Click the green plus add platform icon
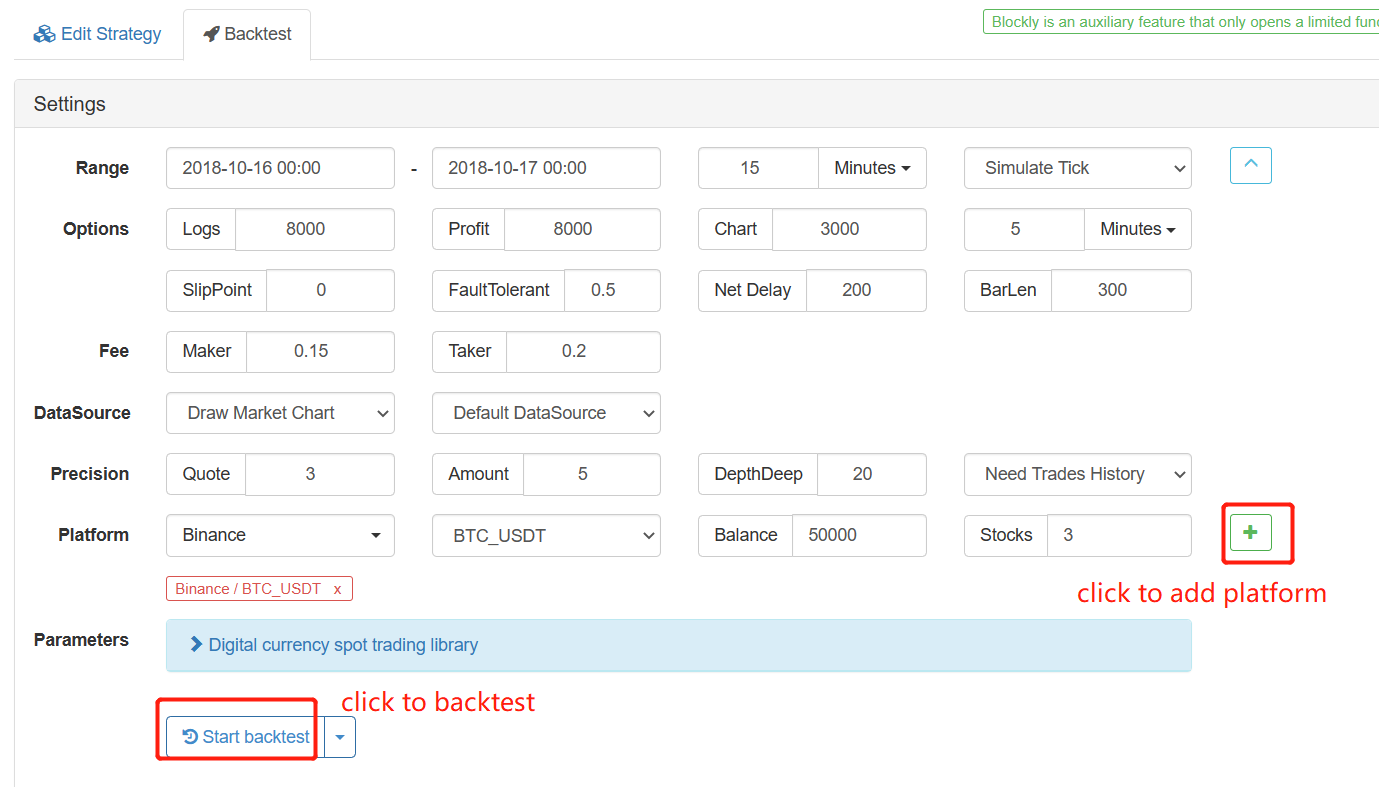Image resolution: width=1379 pixels, height=787 pixels. coord(1250,533)
